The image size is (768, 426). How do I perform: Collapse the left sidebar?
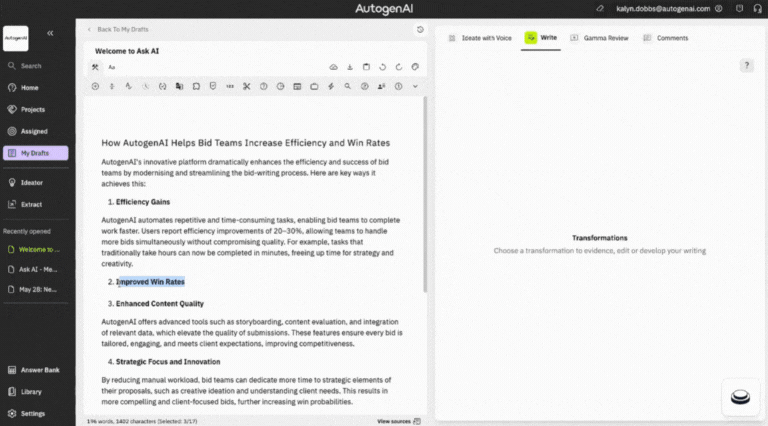click(50, 33)
